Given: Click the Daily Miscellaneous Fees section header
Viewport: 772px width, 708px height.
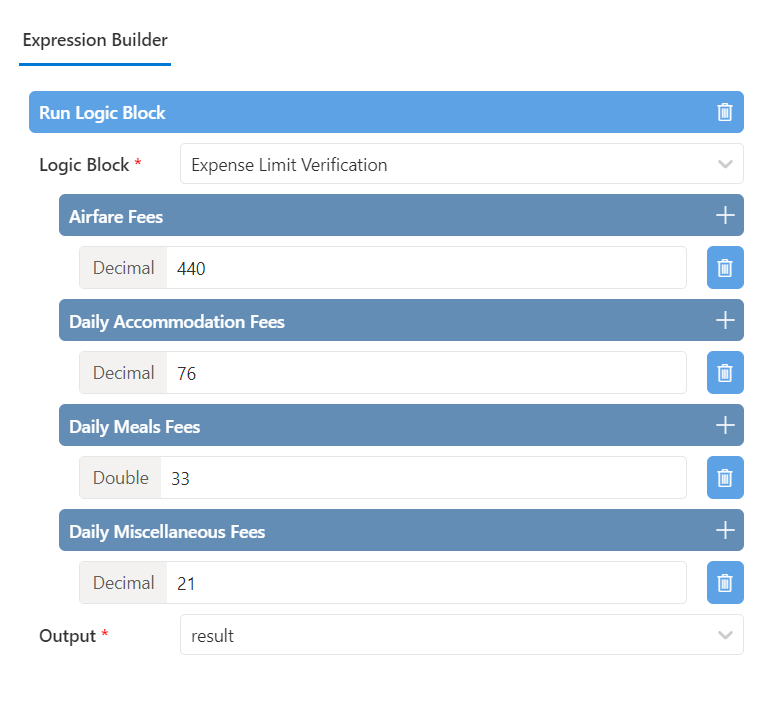Looking at the screenshot, I should 380,530.
